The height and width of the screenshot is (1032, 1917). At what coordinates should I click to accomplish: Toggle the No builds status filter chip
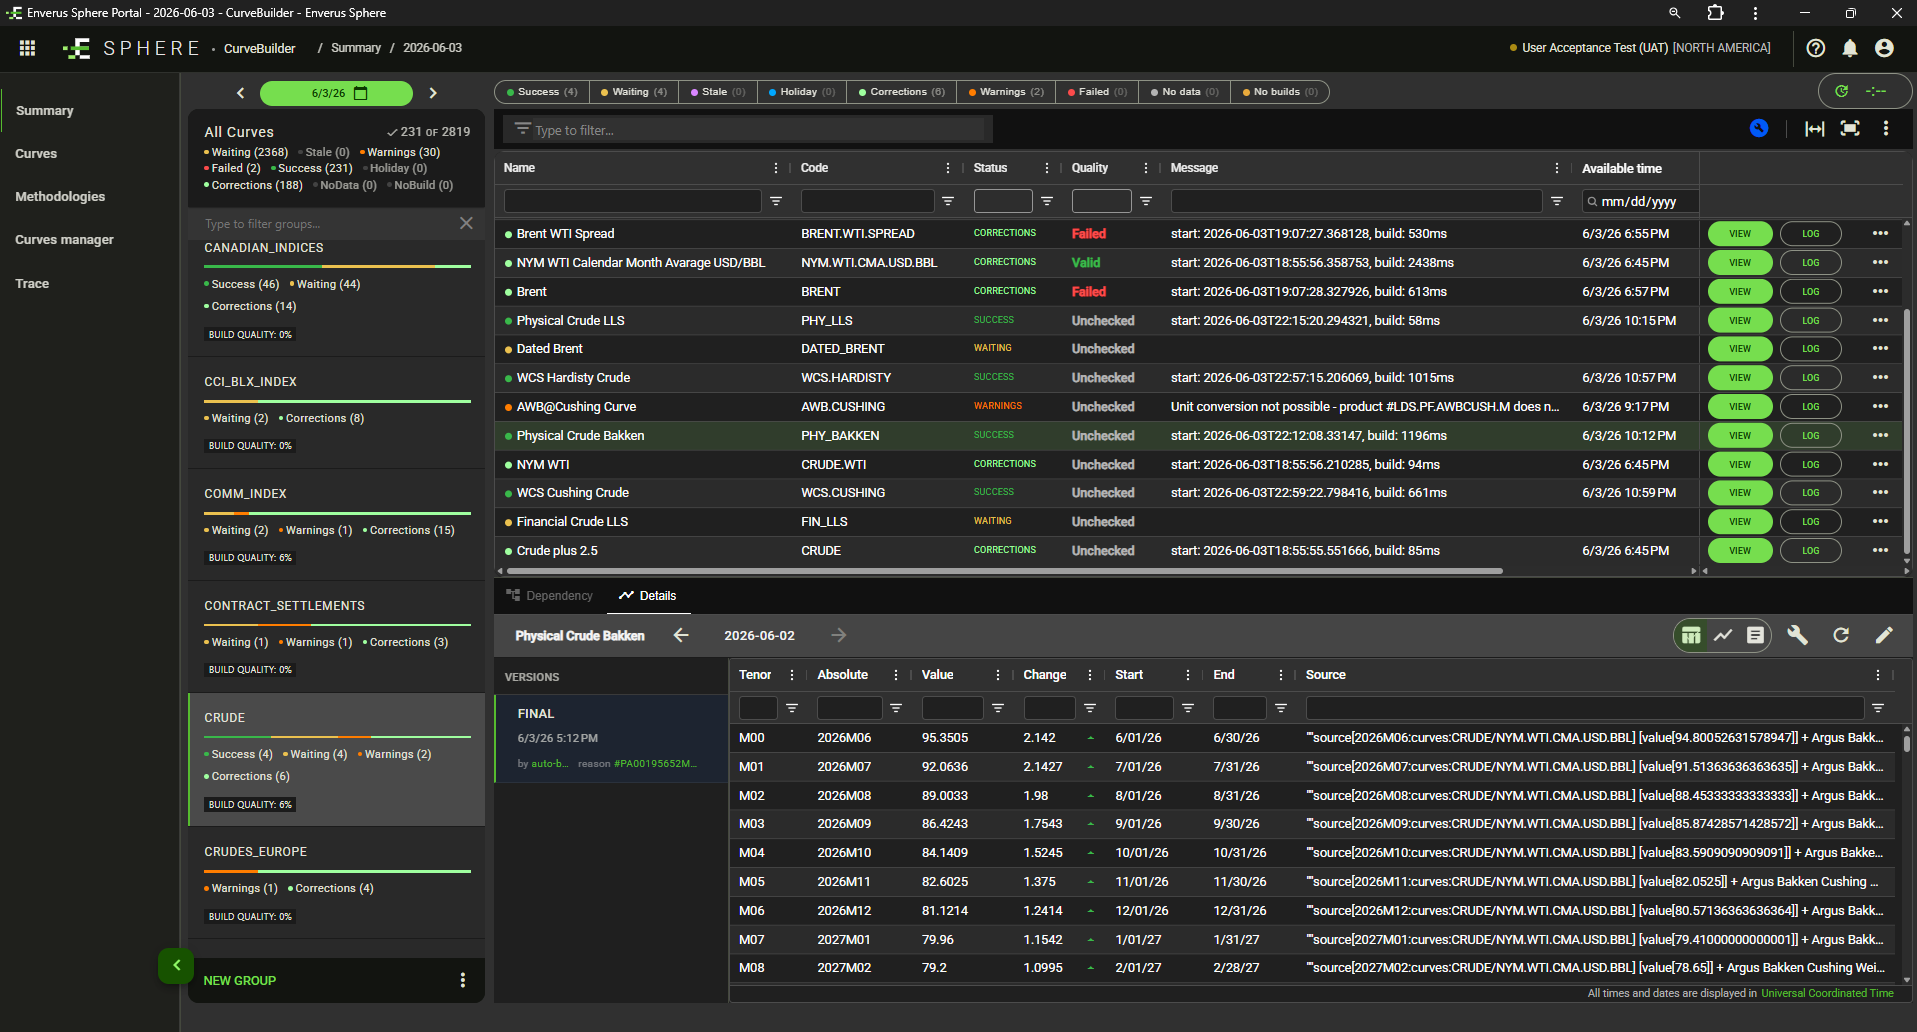click(1280, 92)
